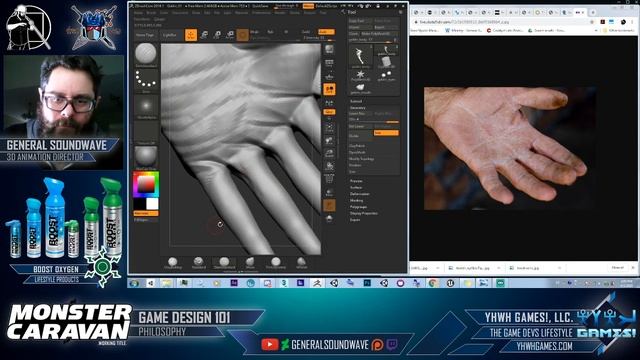
Task: Select the Cylinder3D tool thumbnail
Action: [386, 62]
